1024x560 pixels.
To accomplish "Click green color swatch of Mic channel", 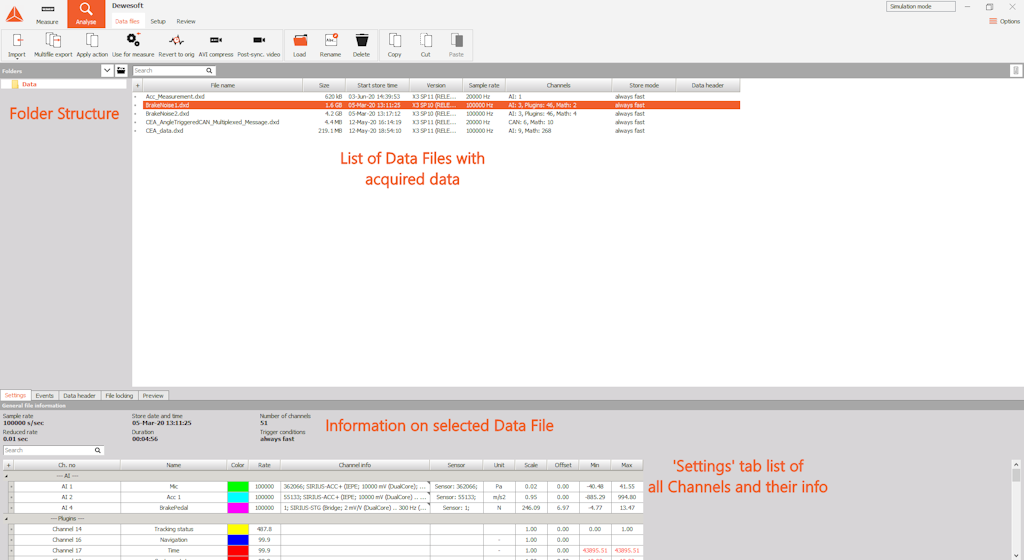I will click(238, 486).
